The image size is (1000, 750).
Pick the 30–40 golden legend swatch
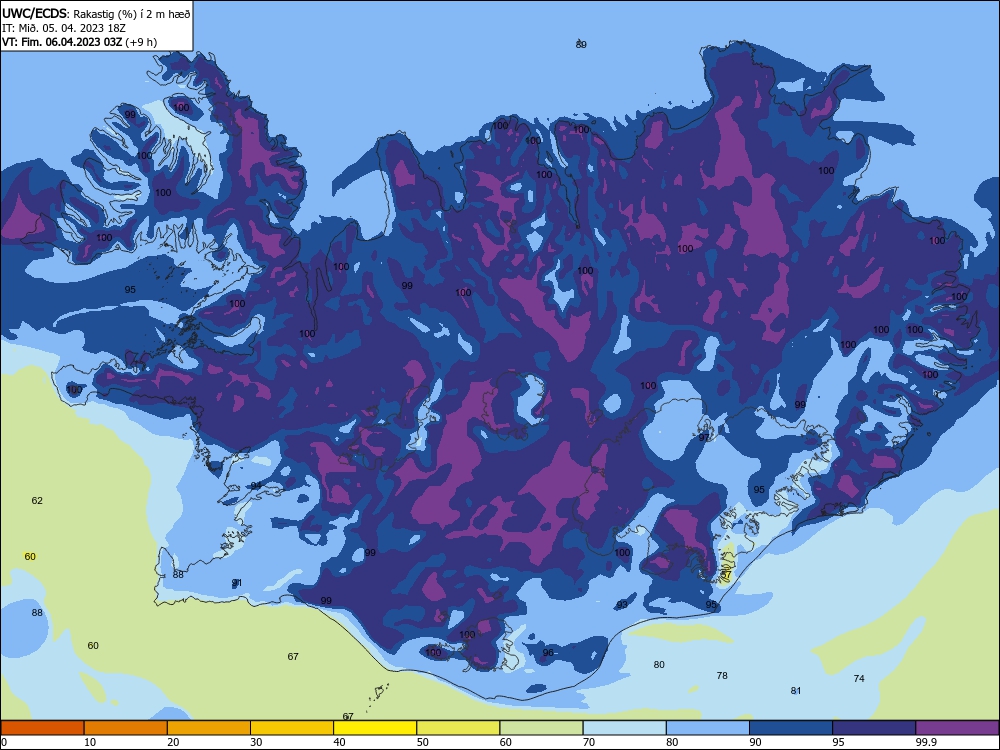pos(292,728)
